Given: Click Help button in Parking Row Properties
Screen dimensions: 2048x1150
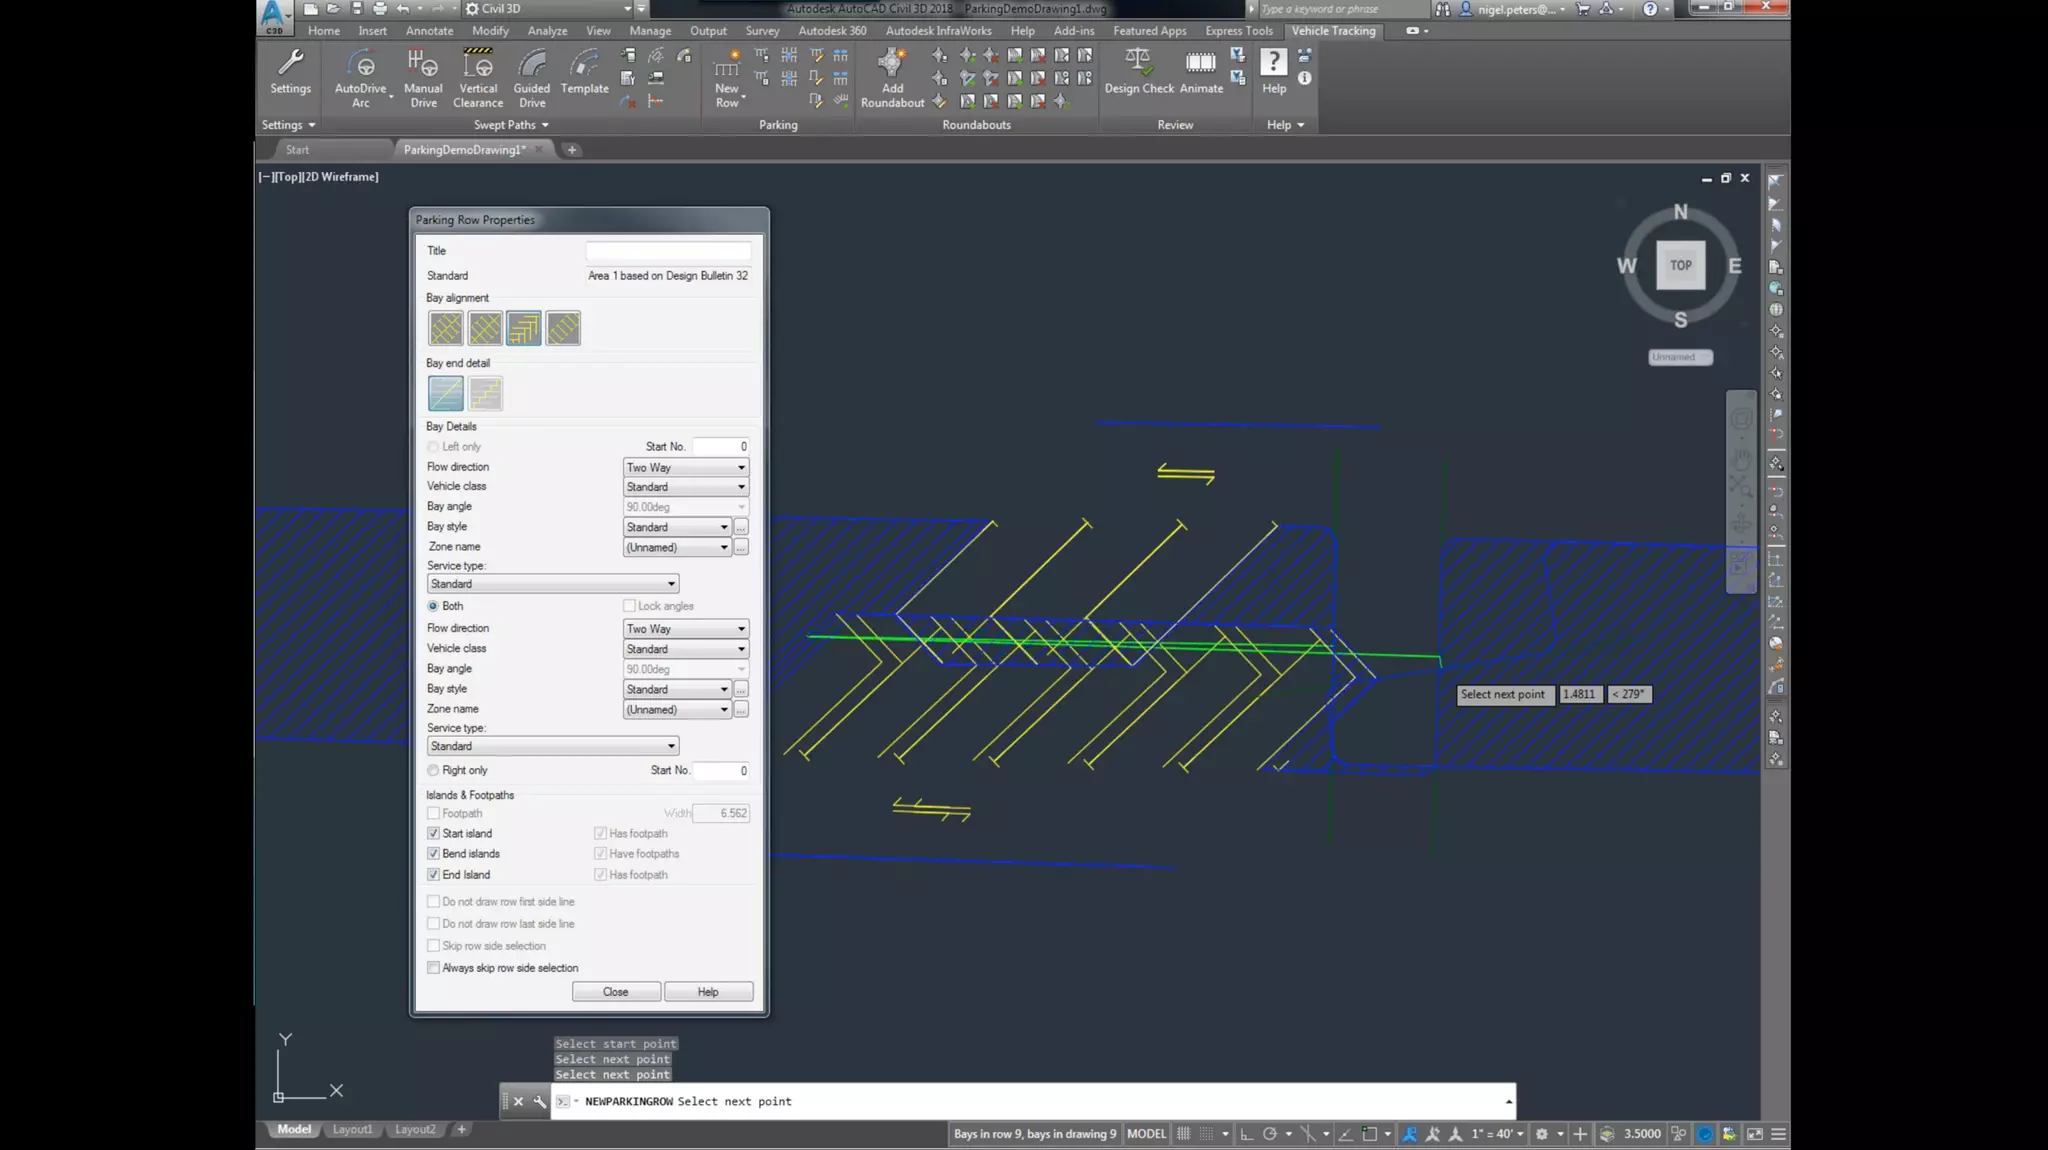Looking at the screenshot, I should coord(708,992).
